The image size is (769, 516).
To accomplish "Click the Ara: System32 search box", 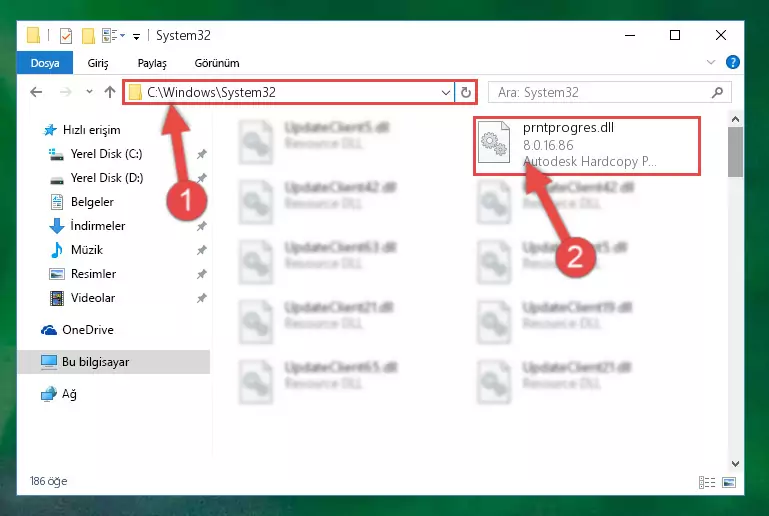I will click(610, 92).
